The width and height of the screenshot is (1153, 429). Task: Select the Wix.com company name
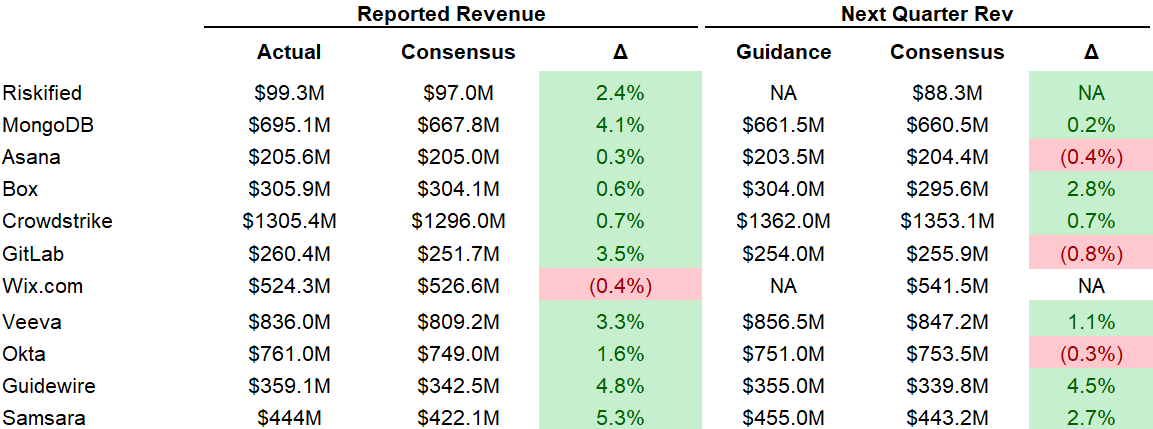pos(43,286)
